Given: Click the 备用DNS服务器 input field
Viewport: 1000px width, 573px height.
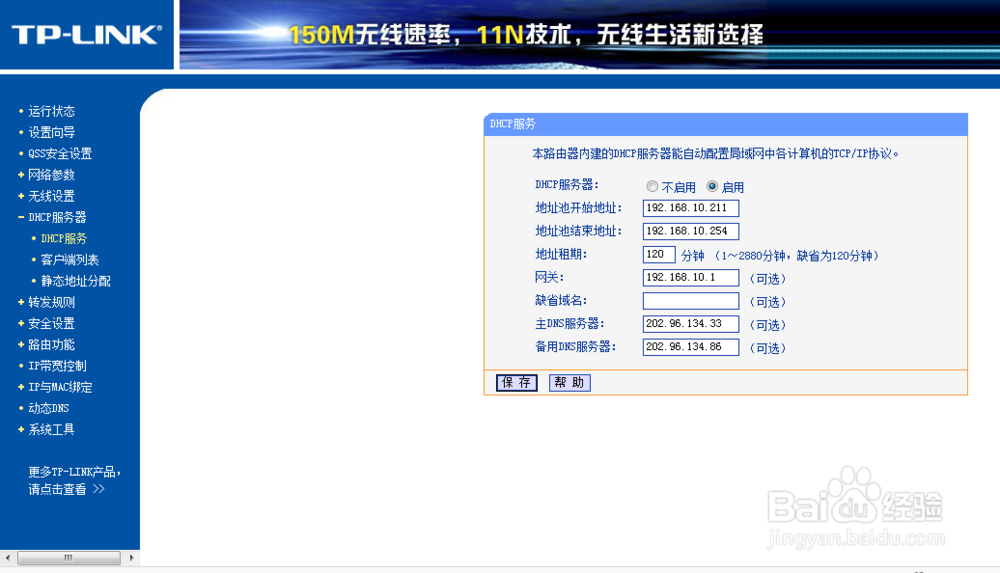Looking at the screenshot, I should pyautogui.click(x=691, y=347).
